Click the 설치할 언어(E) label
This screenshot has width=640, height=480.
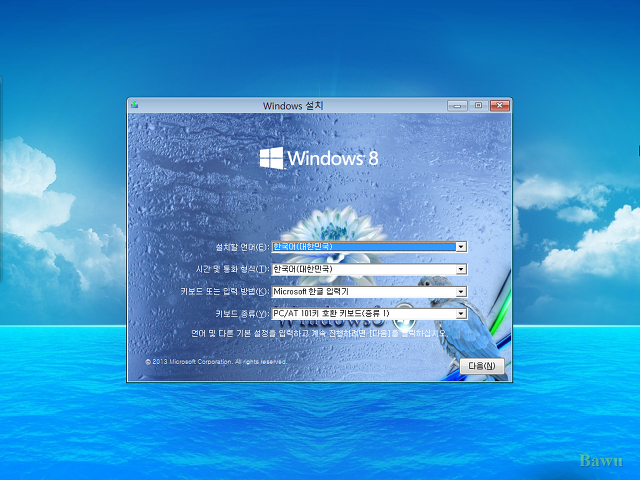pyautogui.click(x=242, y=247)
